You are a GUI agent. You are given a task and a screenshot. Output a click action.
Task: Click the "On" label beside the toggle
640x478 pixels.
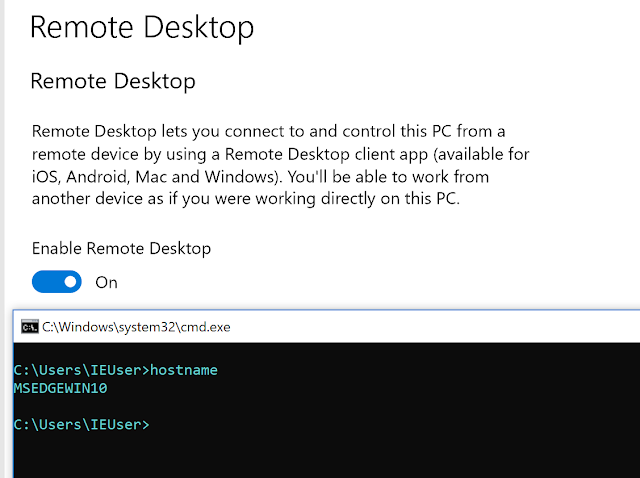[x=107, y=282]
